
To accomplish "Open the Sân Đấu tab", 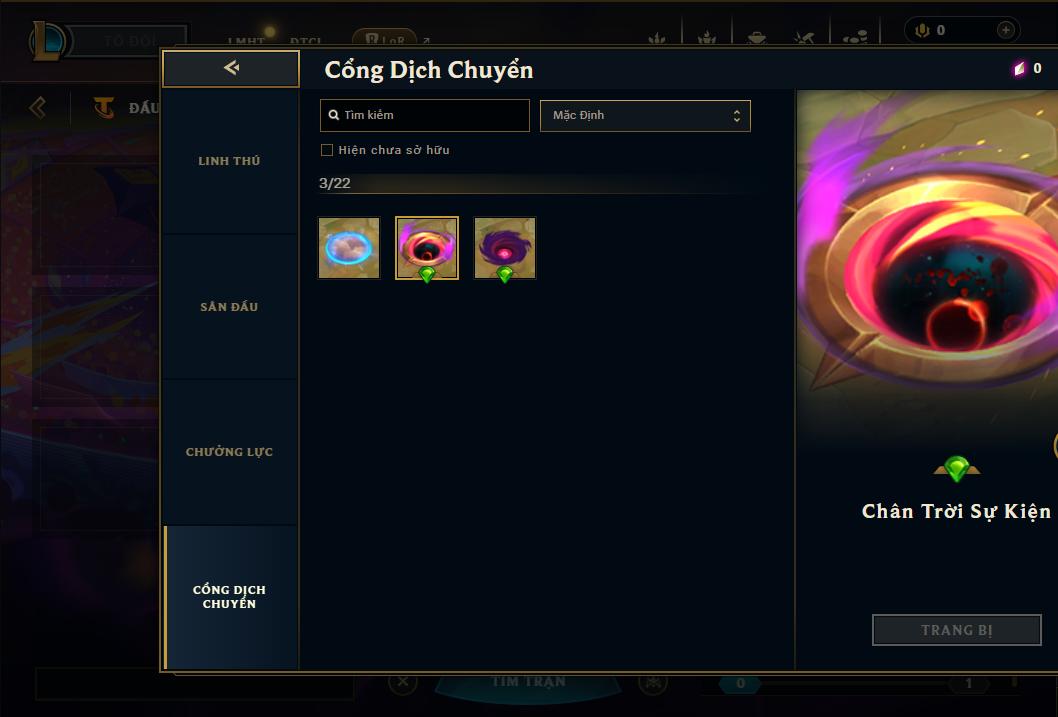I will click(229, 307).
